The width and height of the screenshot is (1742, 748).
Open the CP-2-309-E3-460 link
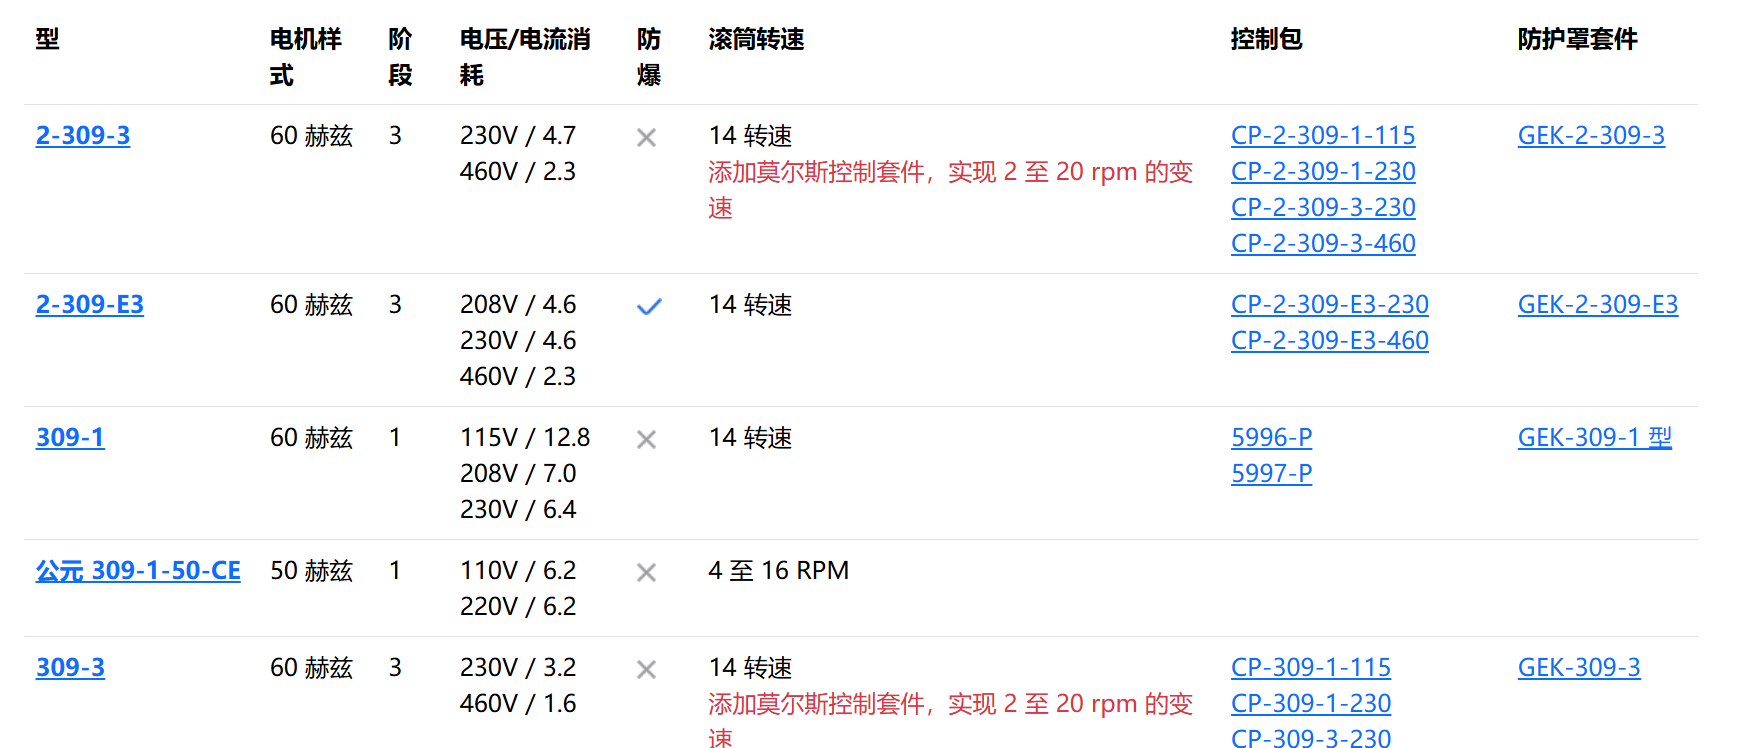1329,340
